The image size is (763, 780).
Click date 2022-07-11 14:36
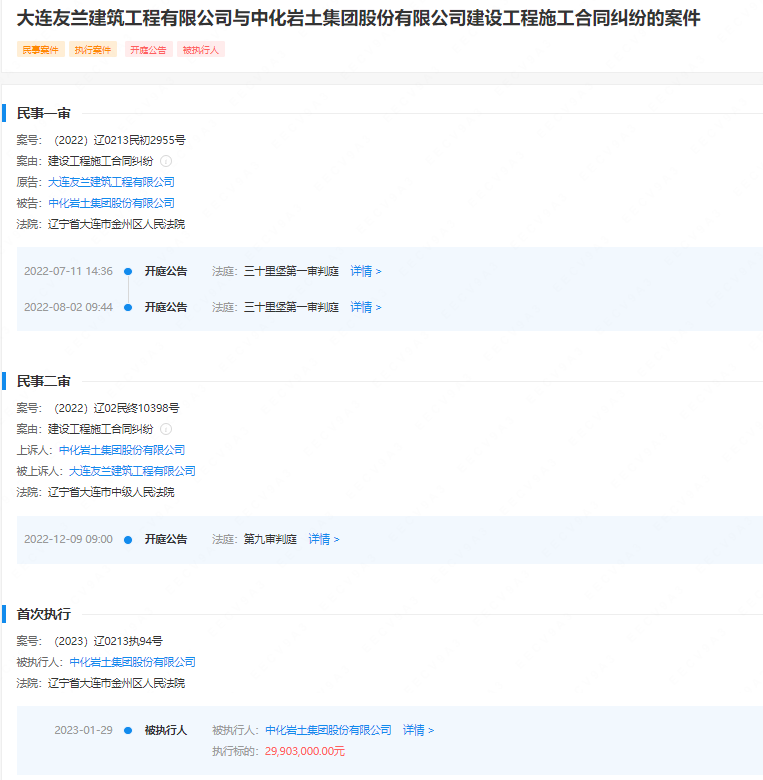click(69, 271)
